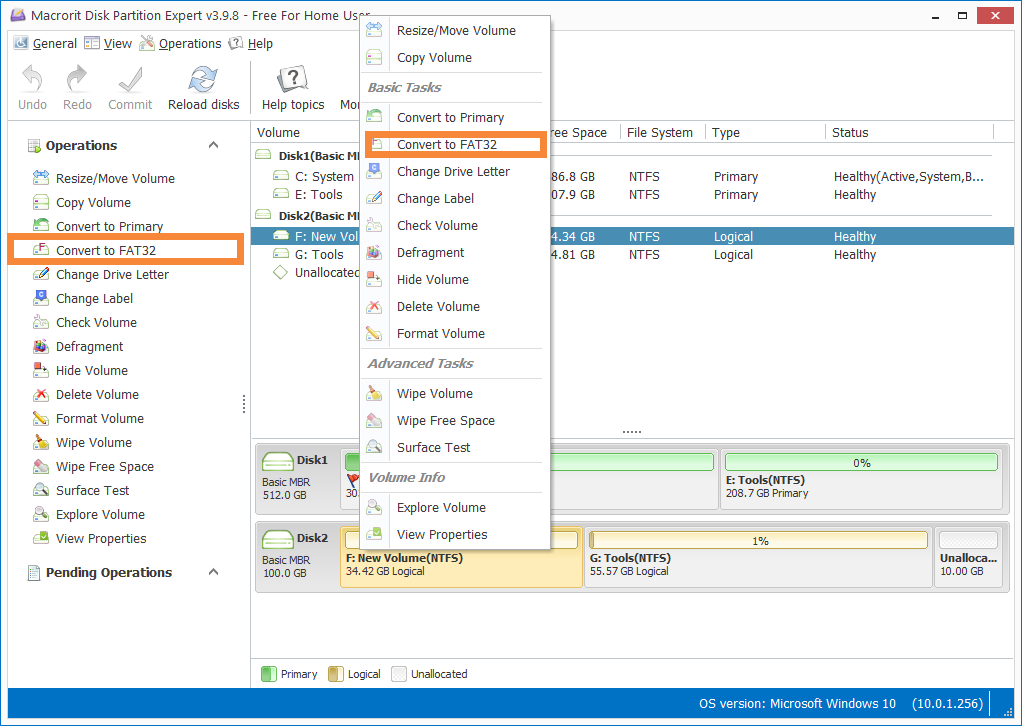Choose Surface Test in context menu
The image size is (1022, 726).
coord(456,448)
